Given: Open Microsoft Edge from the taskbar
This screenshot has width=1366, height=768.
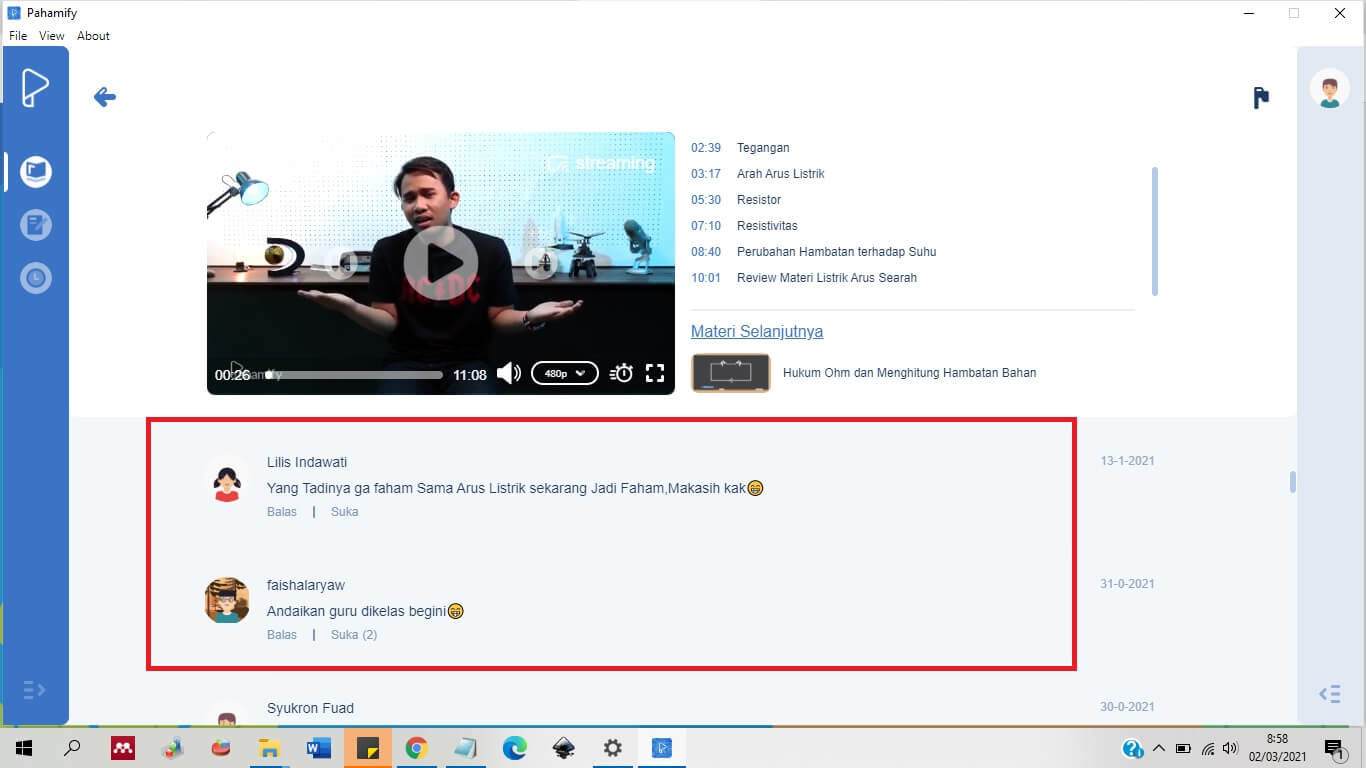Looking at the screenshot, I should click(514, 748).
